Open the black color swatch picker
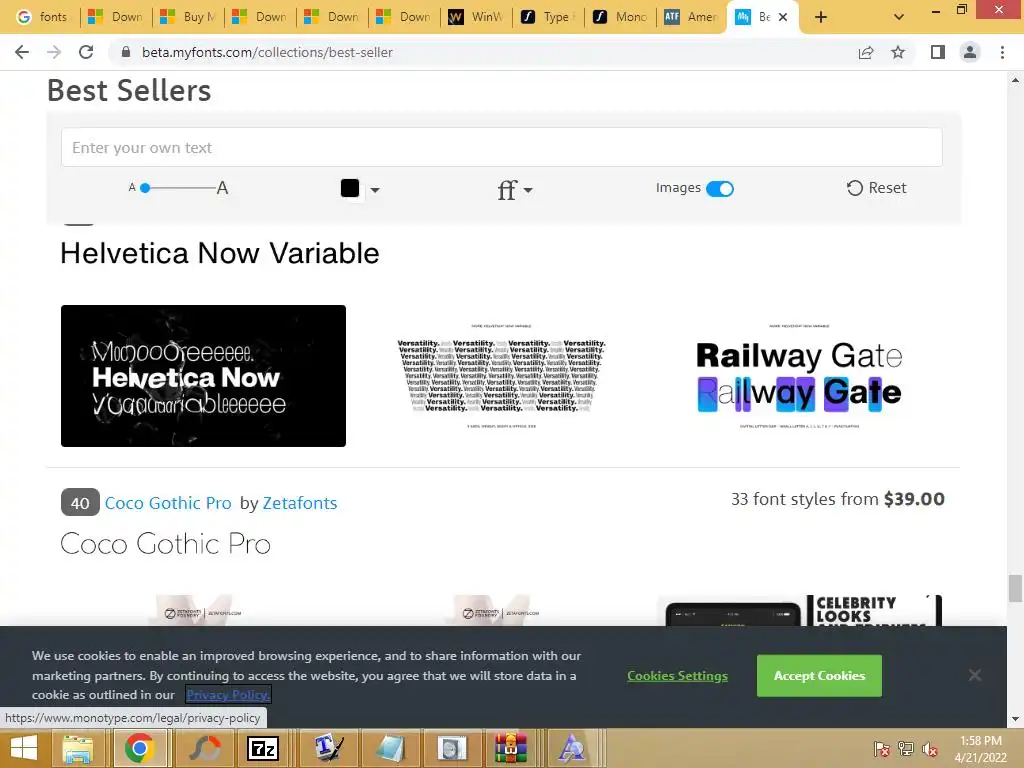Screen dimensions: 1024x768 coord(350,188)
